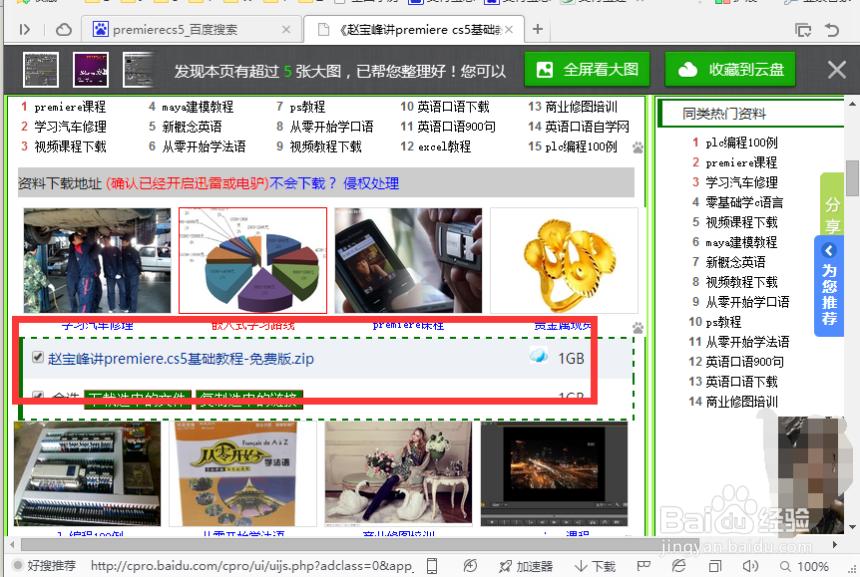Open sidebar item 7 新概念英语
This screenshot has height=577, width=860.
735,262
